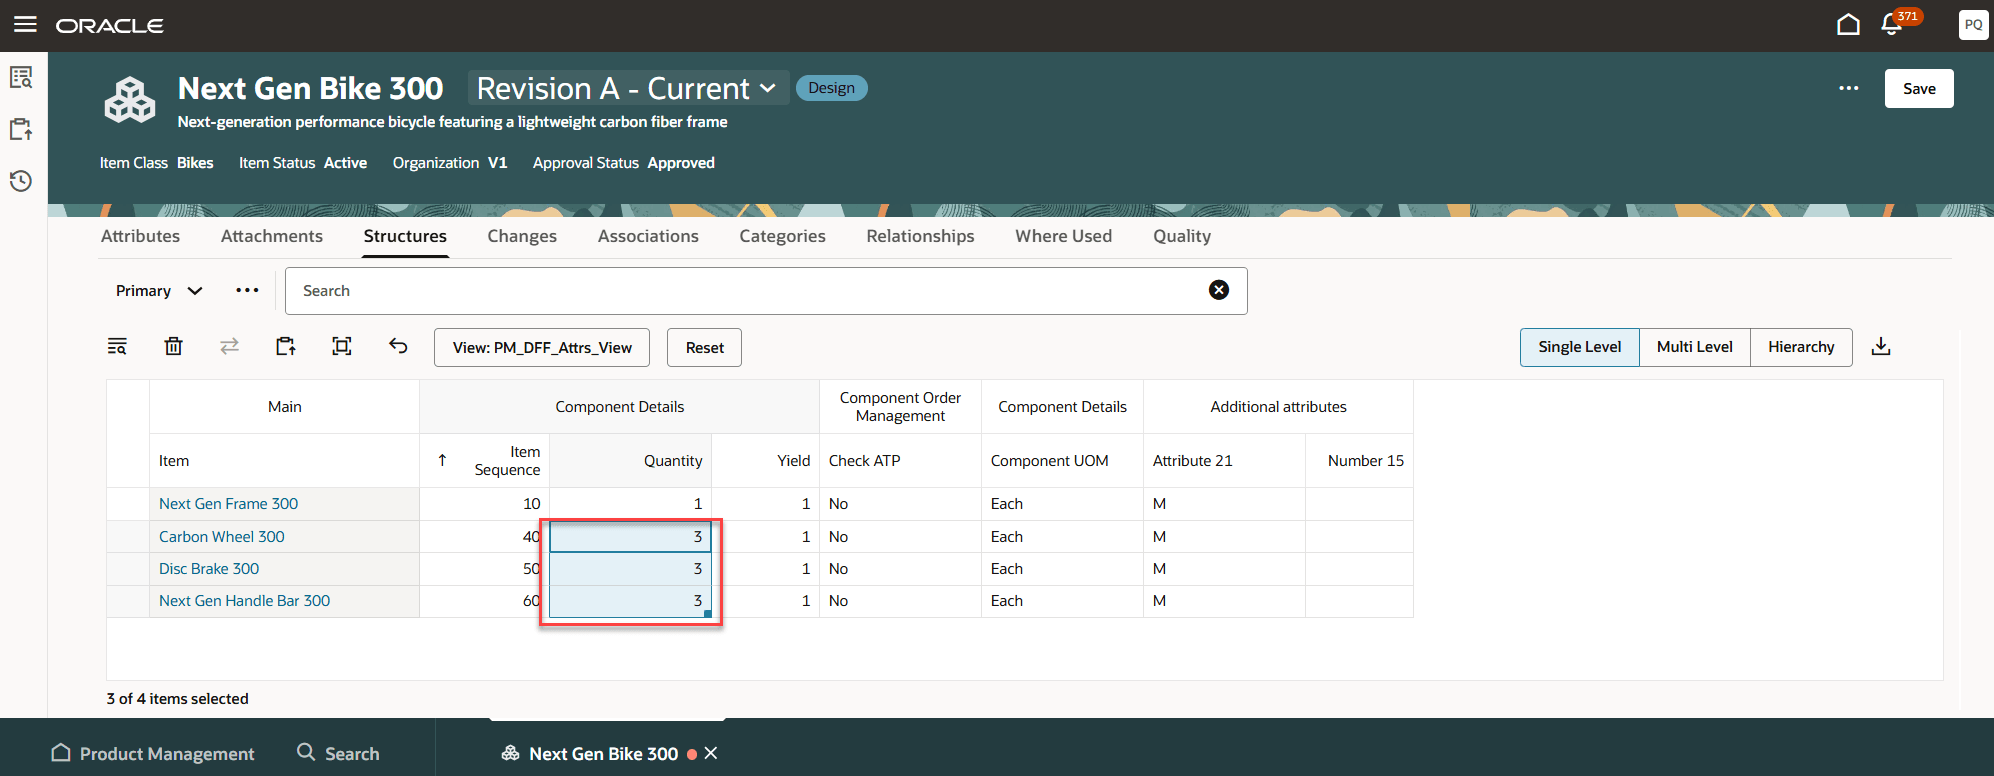The image size is (1994, 776).
Task: Open the hamburger navigation menu
Action: (25, 24)
